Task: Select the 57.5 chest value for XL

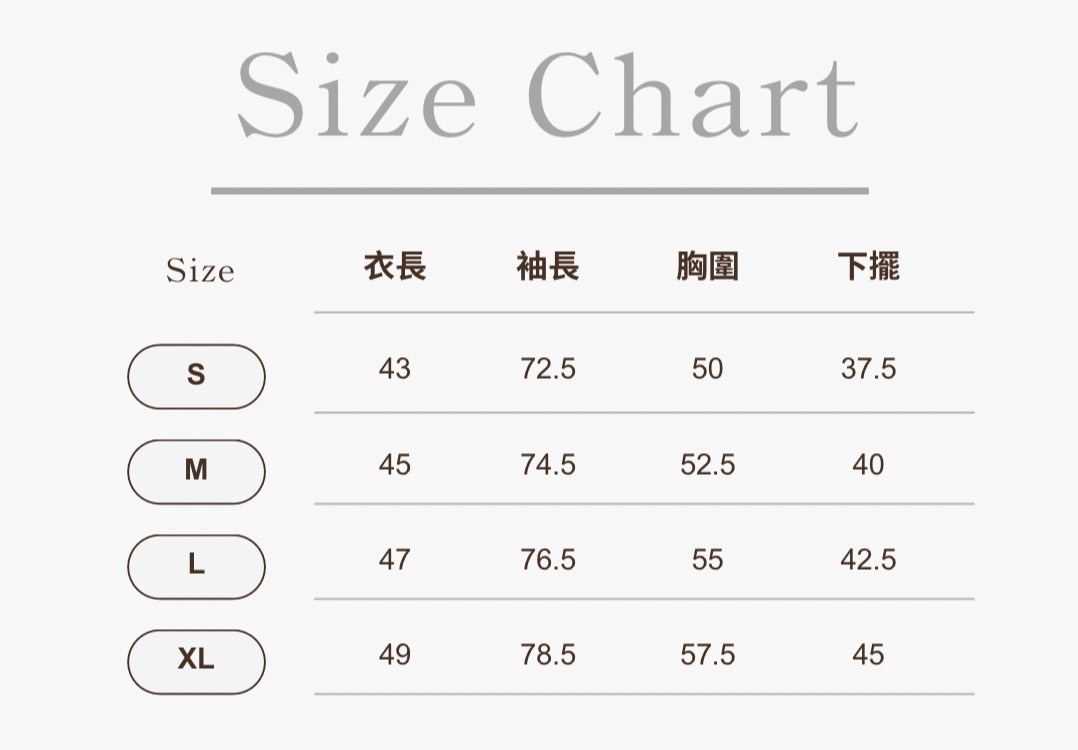Action: [707, 655]
